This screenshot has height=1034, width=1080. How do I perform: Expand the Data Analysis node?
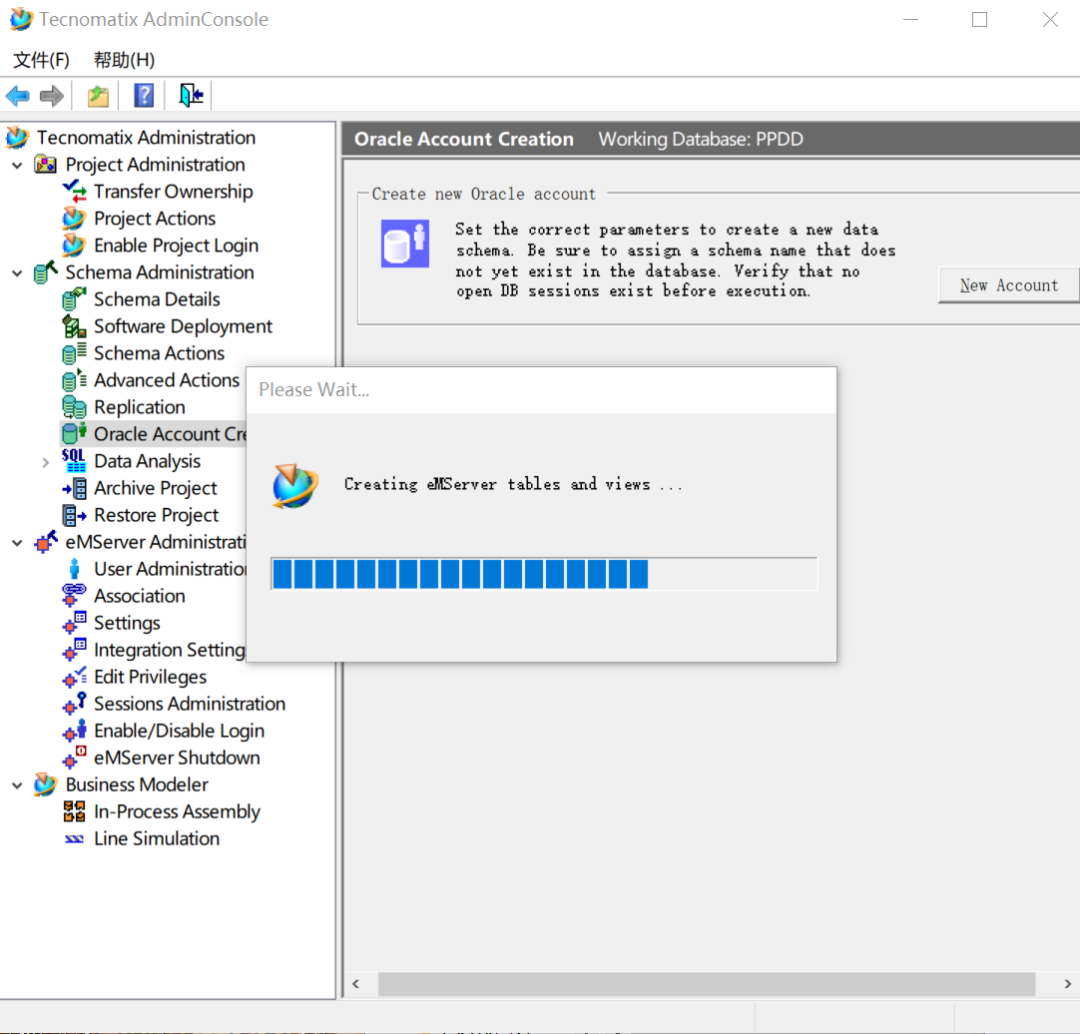(45, 462)
